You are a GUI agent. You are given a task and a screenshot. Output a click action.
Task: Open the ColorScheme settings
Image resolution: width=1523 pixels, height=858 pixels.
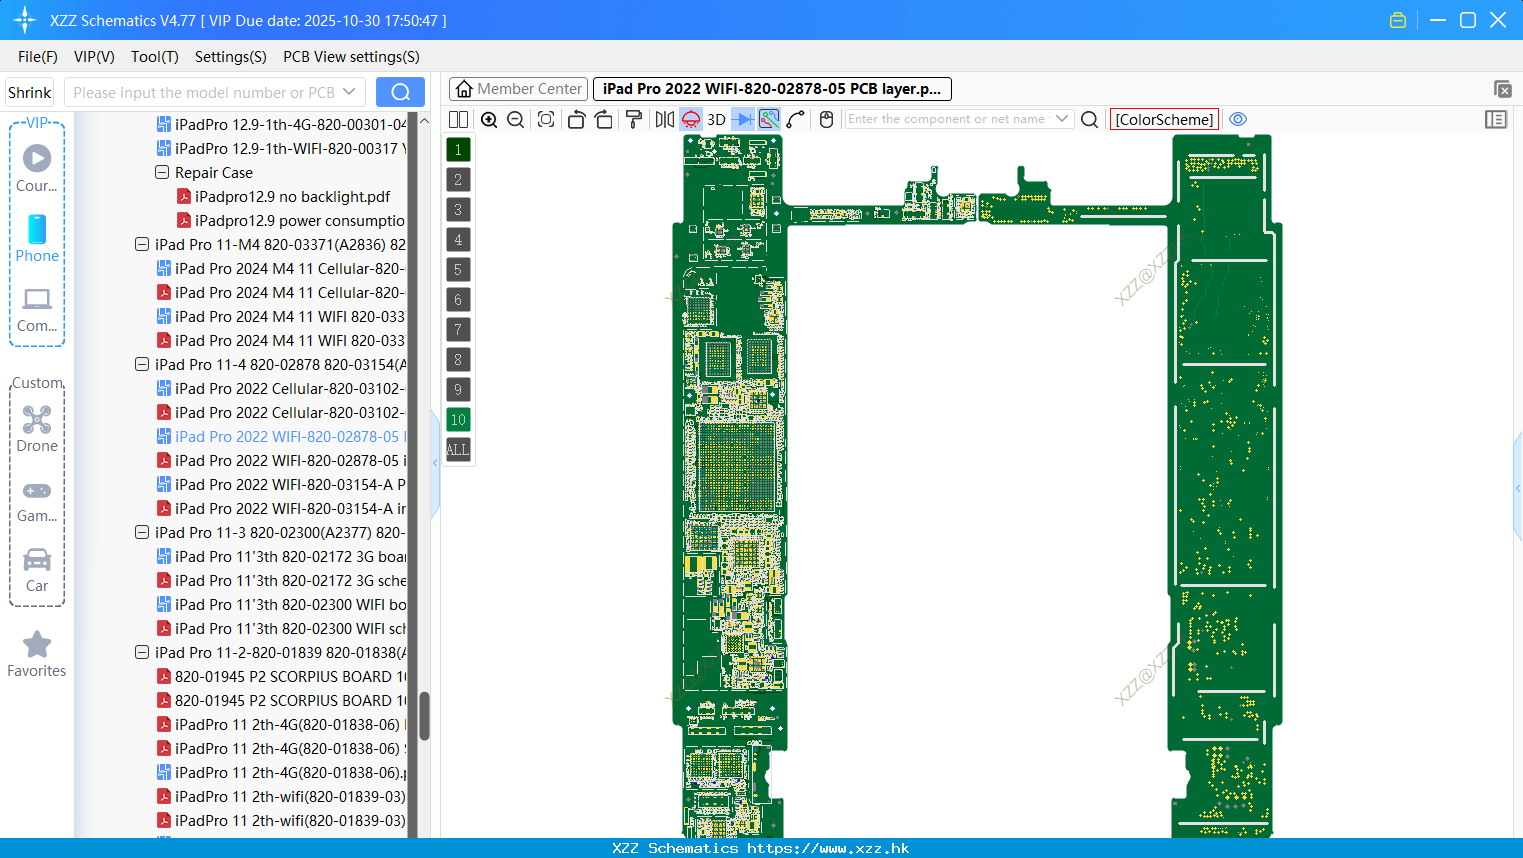tap(1164, 119)
